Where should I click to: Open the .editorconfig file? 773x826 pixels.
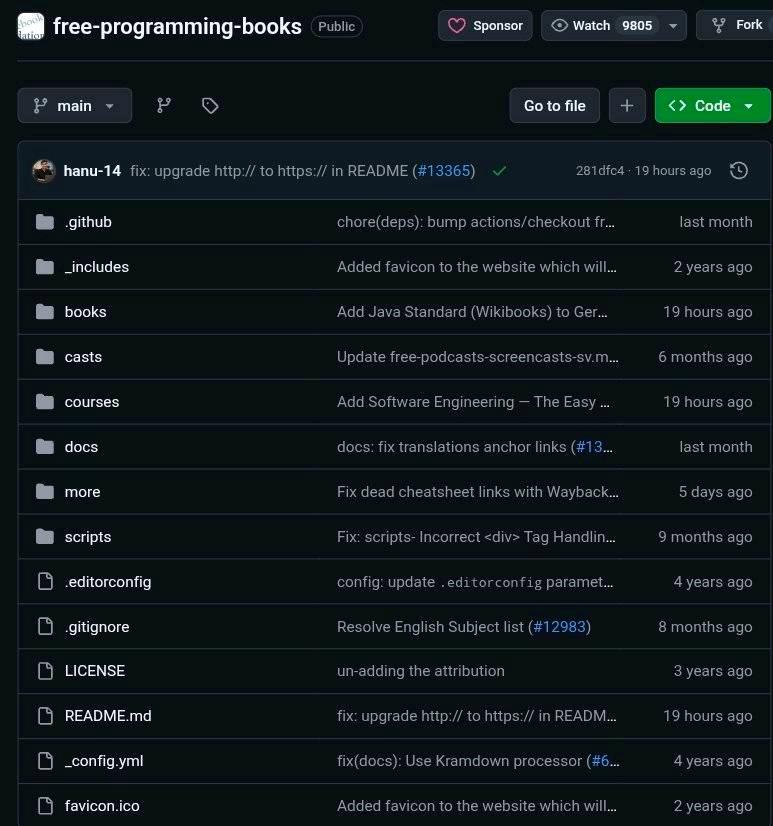(x=108, y=582)
